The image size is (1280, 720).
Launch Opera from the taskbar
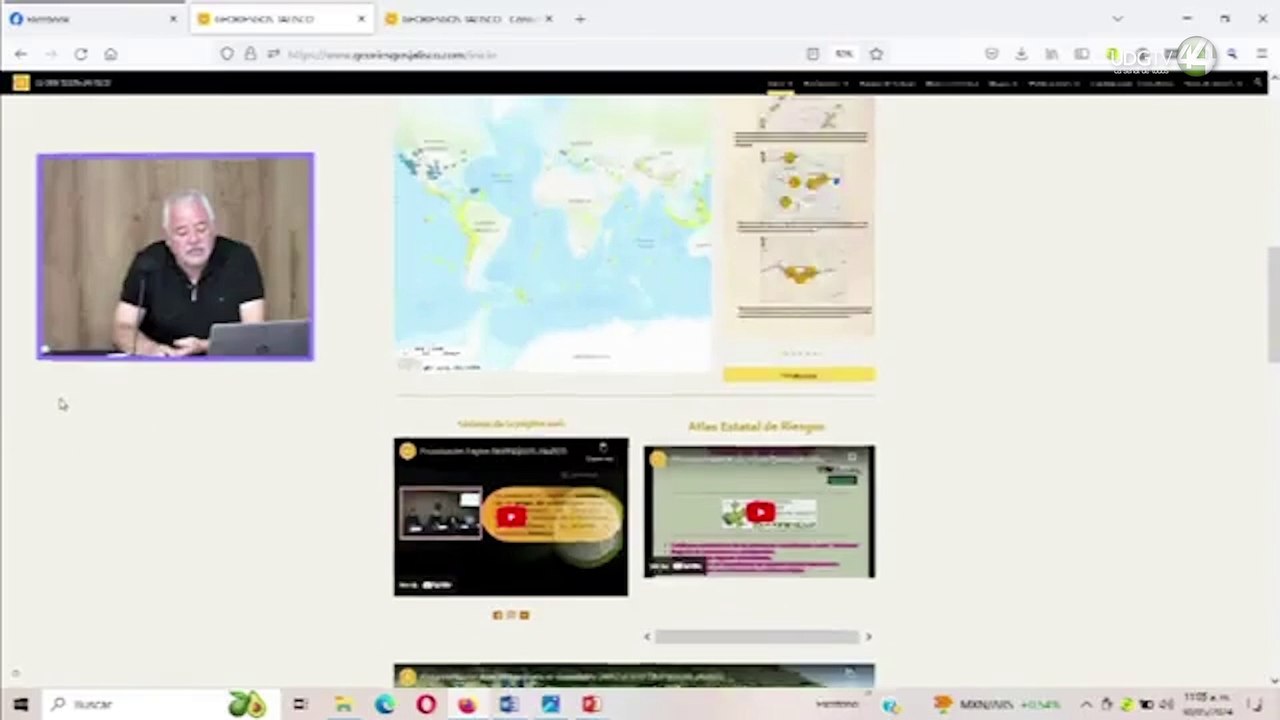pyautogui.click(x=426, y=705)
